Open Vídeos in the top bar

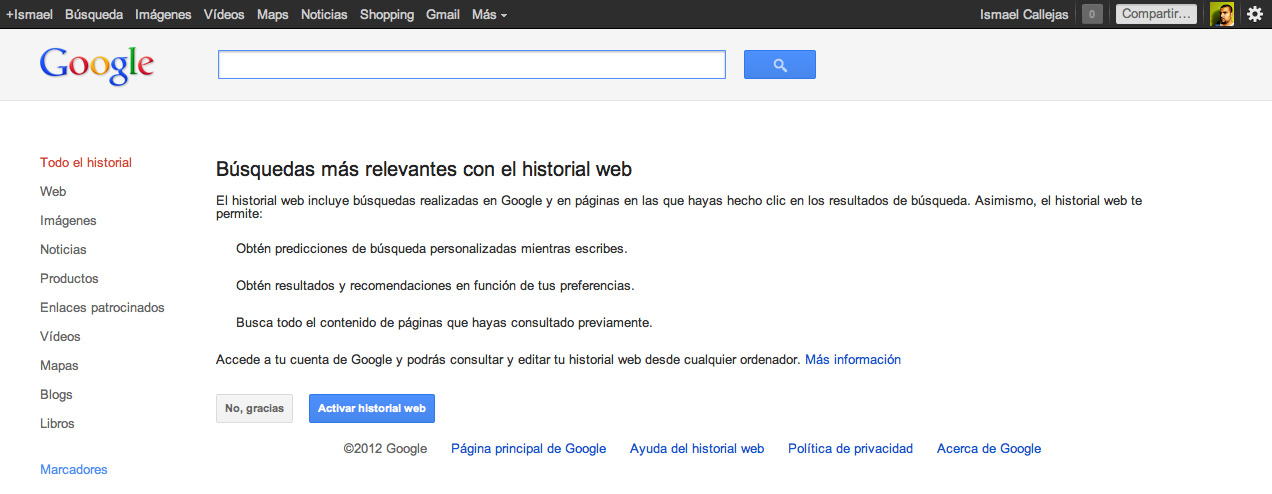pyautogui.click(x=224, y=15)
